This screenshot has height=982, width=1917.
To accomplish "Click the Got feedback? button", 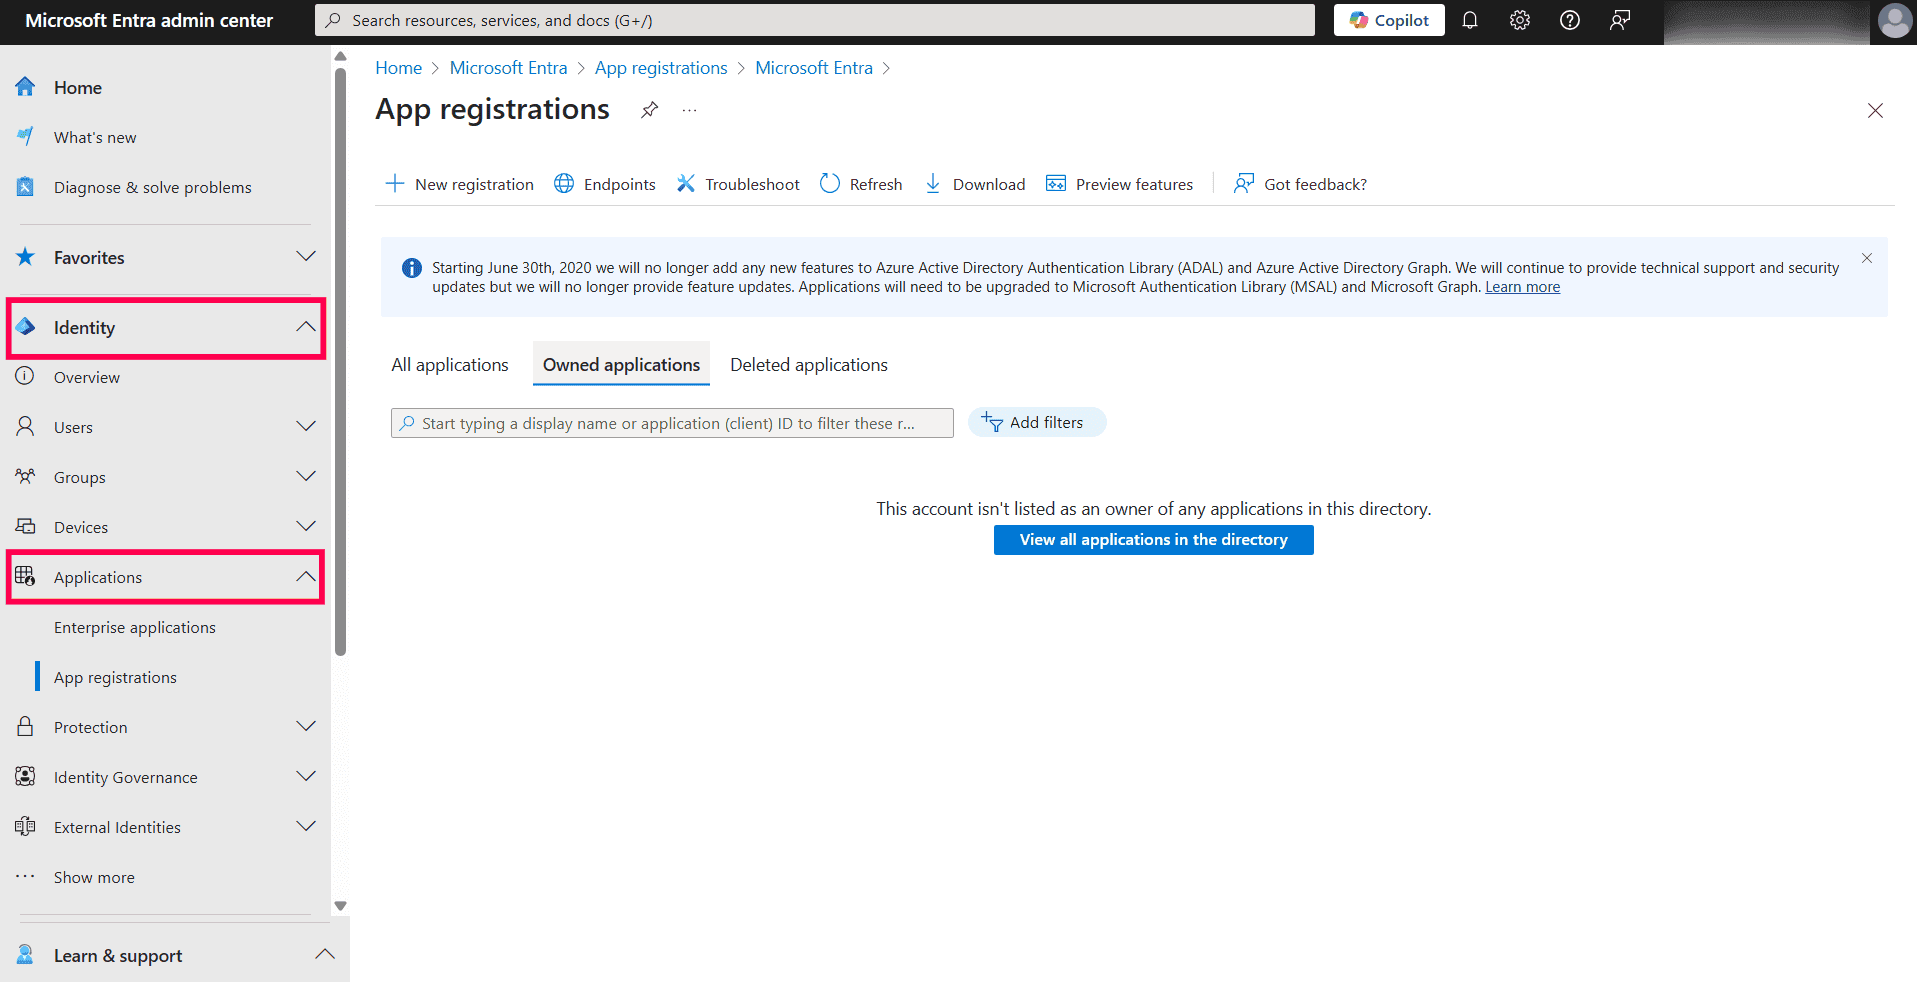I will tap(1300, 184).
